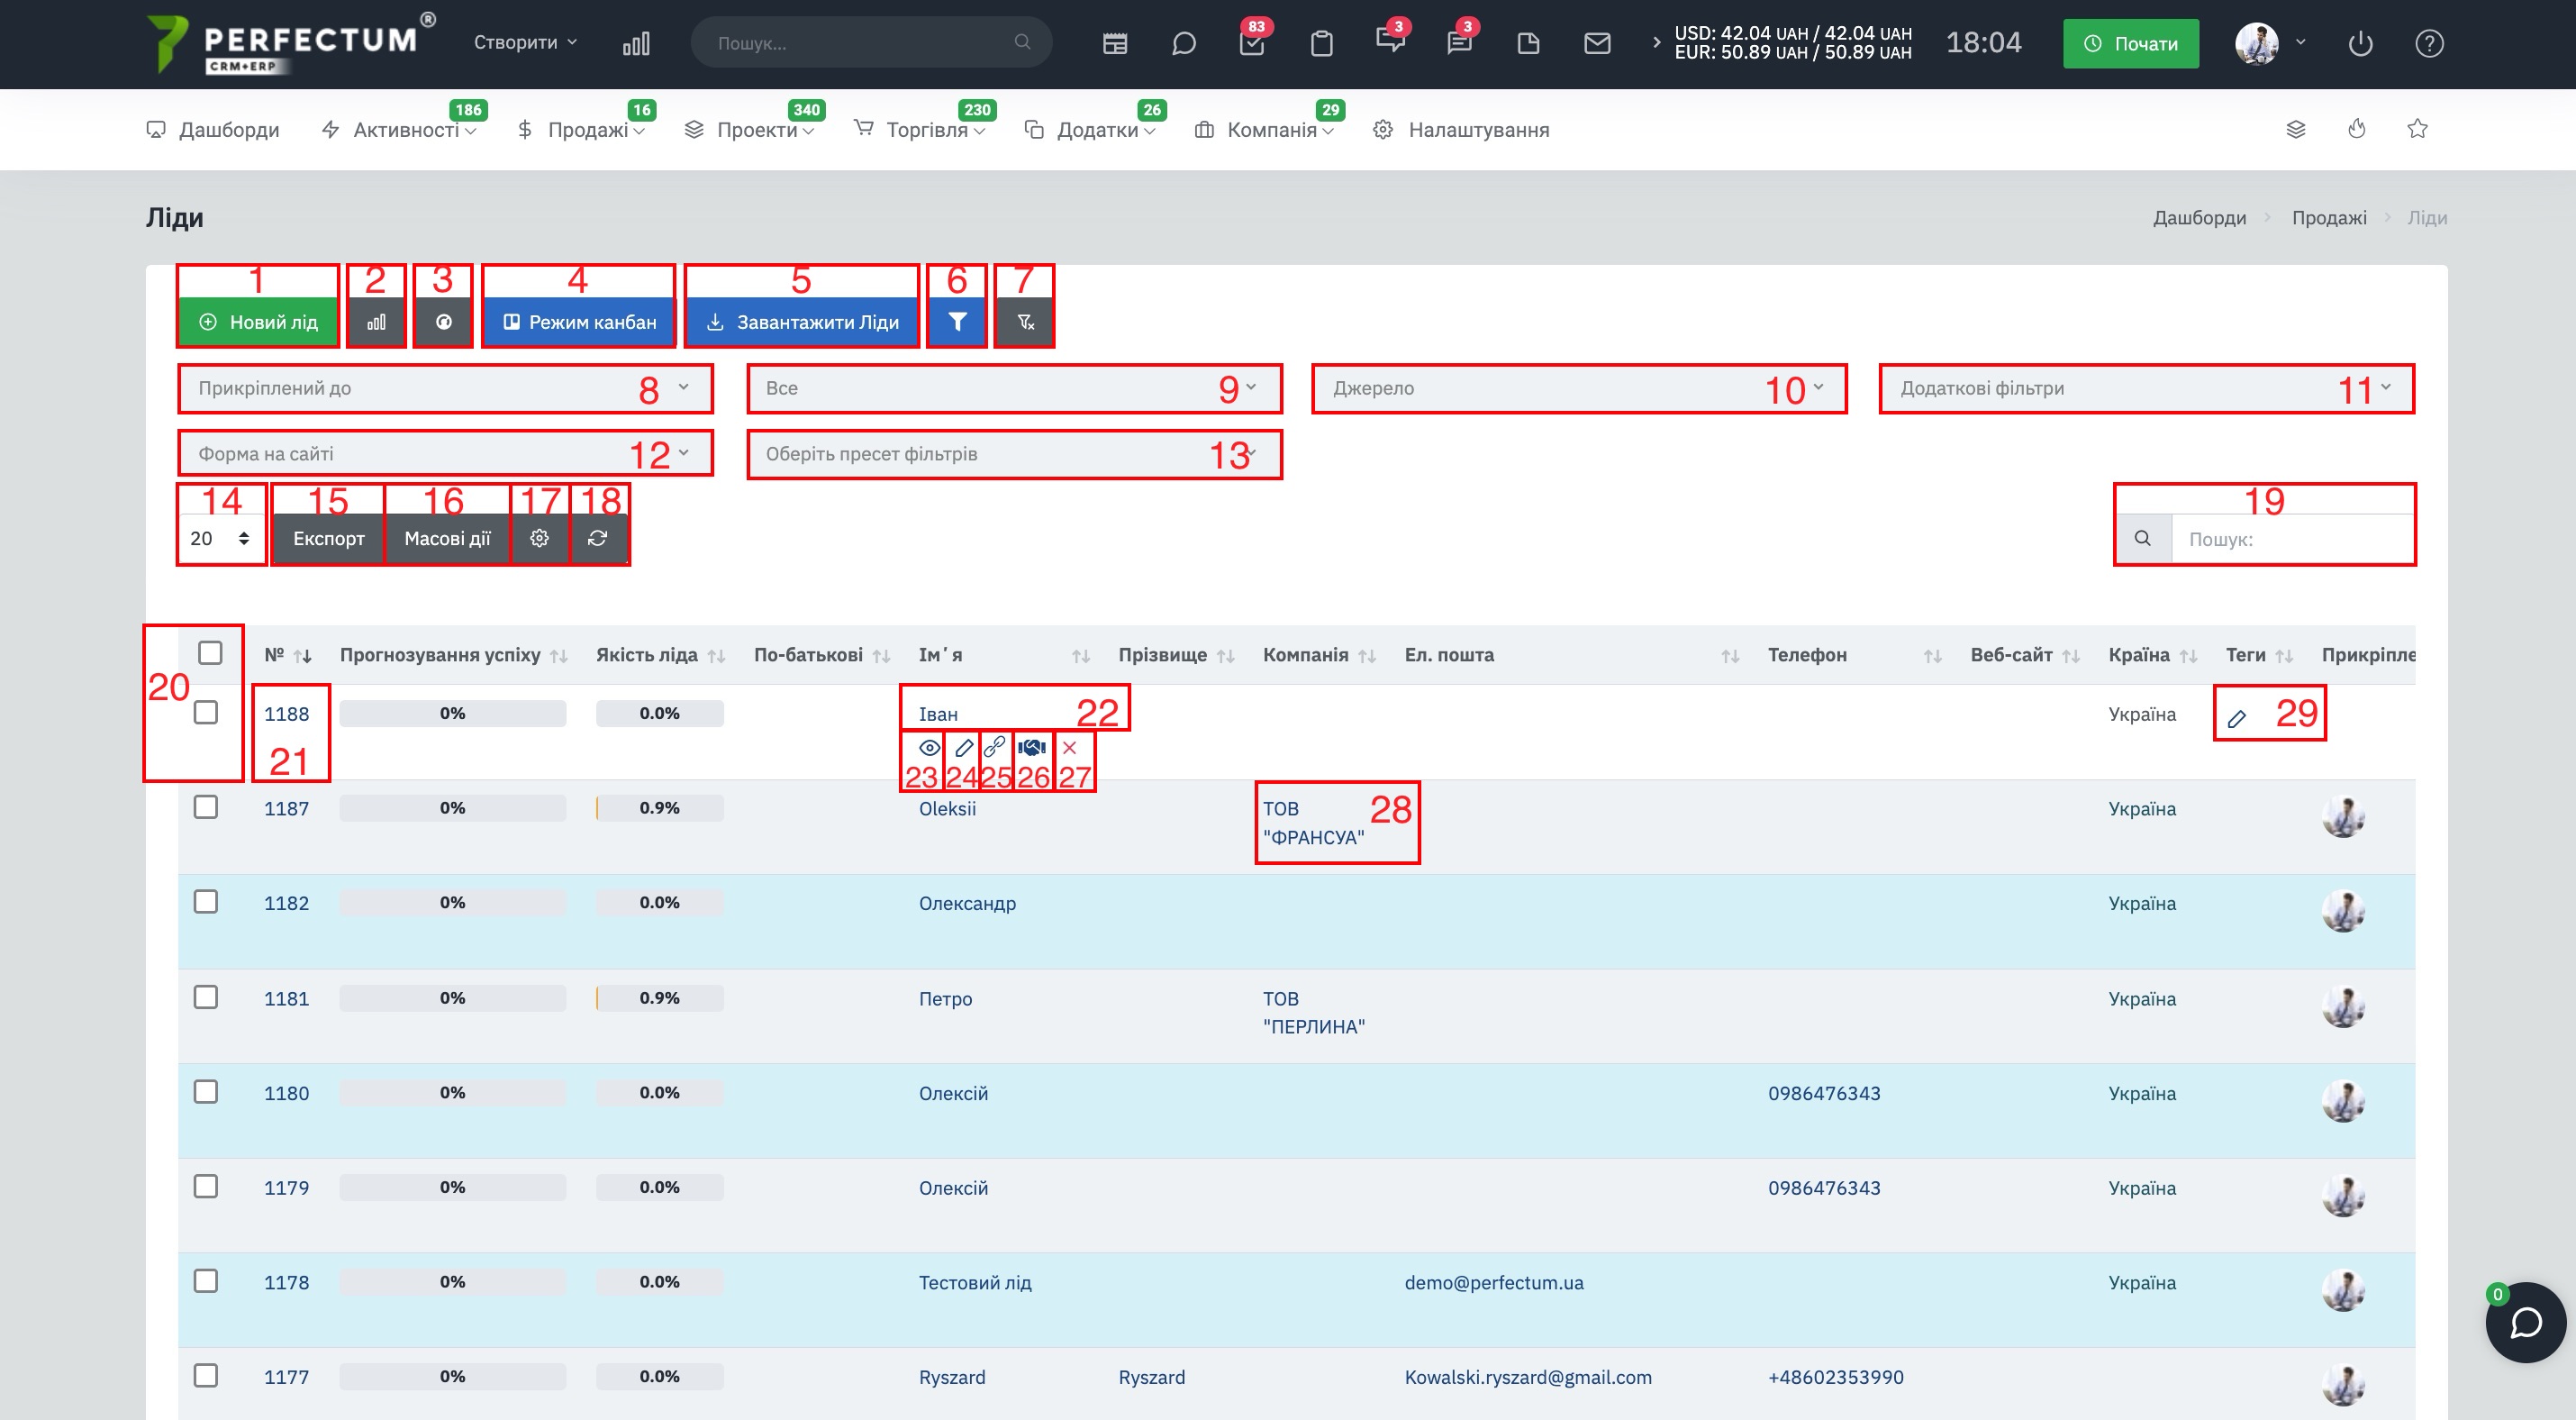Screen dimensions: 2576x1420
Task: Open the live chat widget
Action: (2526, 1323)
